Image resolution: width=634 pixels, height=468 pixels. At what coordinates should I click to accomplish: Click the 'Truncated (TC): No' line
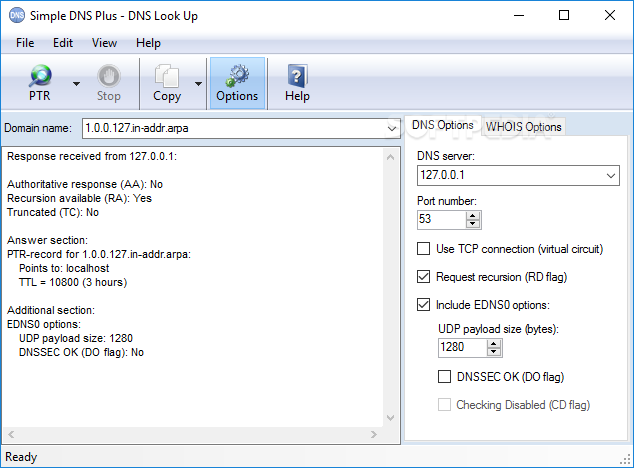point(53,212)
